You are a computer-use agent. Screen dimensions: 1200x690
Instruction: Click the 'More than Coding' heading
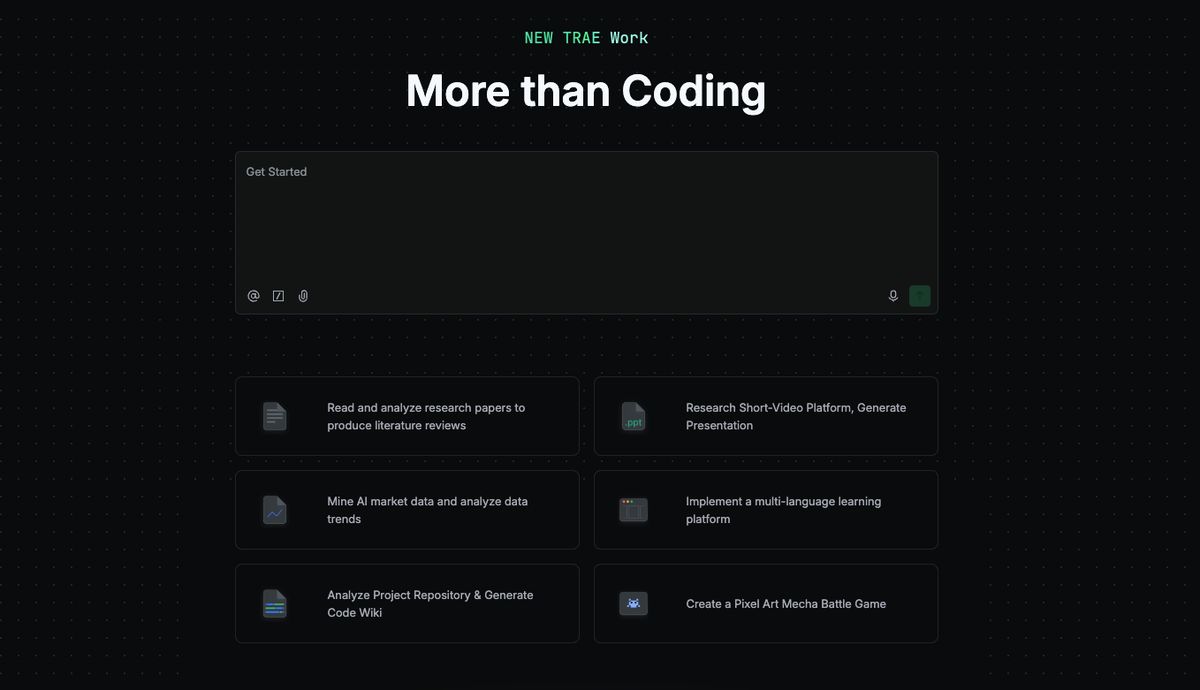[586, 91]
